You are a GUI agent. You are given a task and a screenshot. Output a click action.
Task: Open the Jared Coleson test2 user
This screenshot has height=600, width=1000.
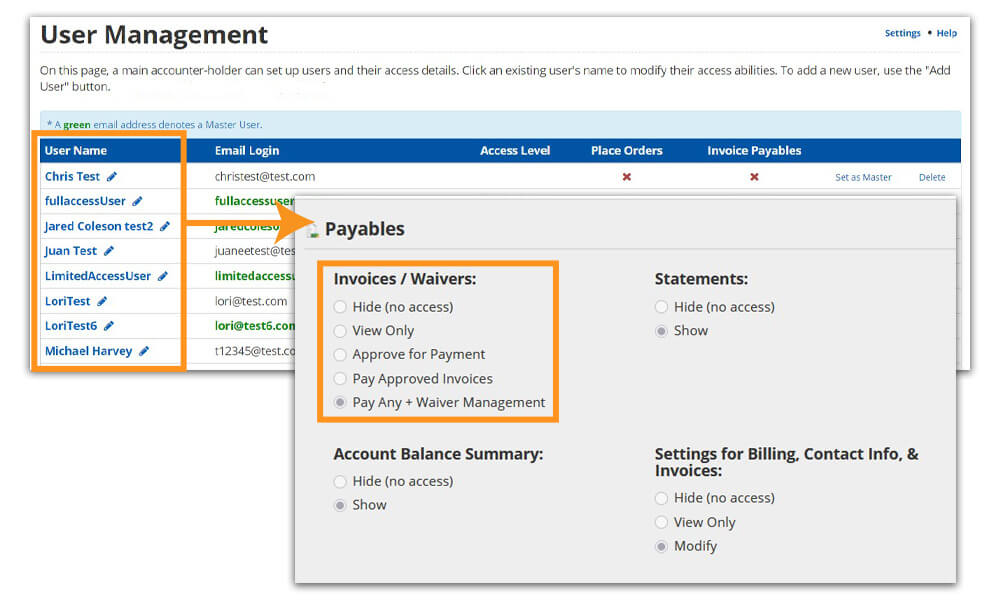point(99,226)
